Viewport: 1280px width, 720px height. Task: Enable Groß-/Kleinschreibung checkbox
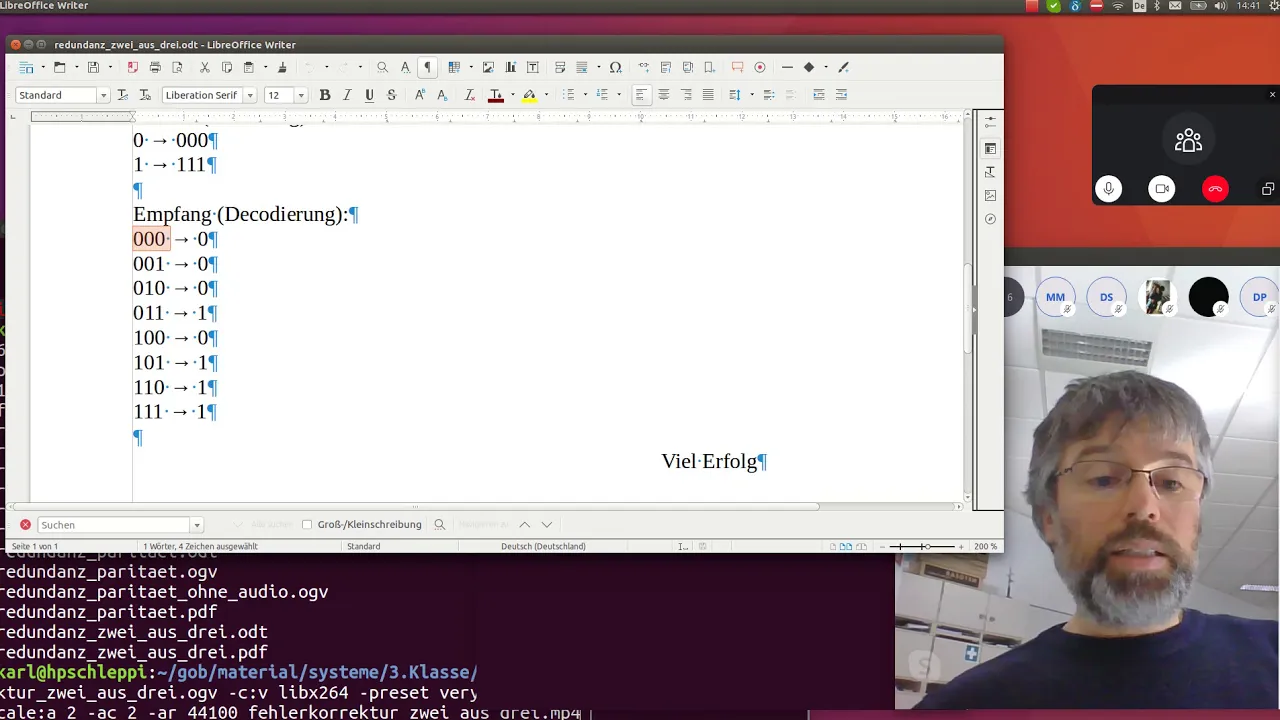[x=307, y=525]
